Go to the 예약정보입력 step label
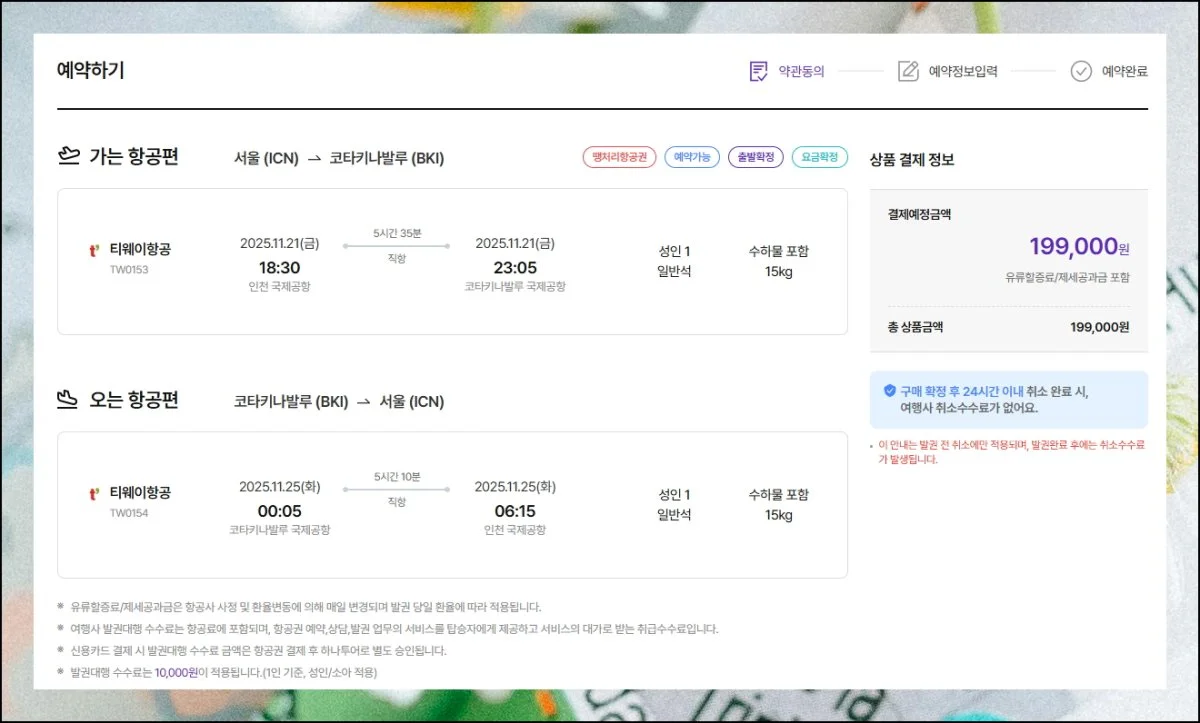1200x723 pixels. [x=962, y=72]
